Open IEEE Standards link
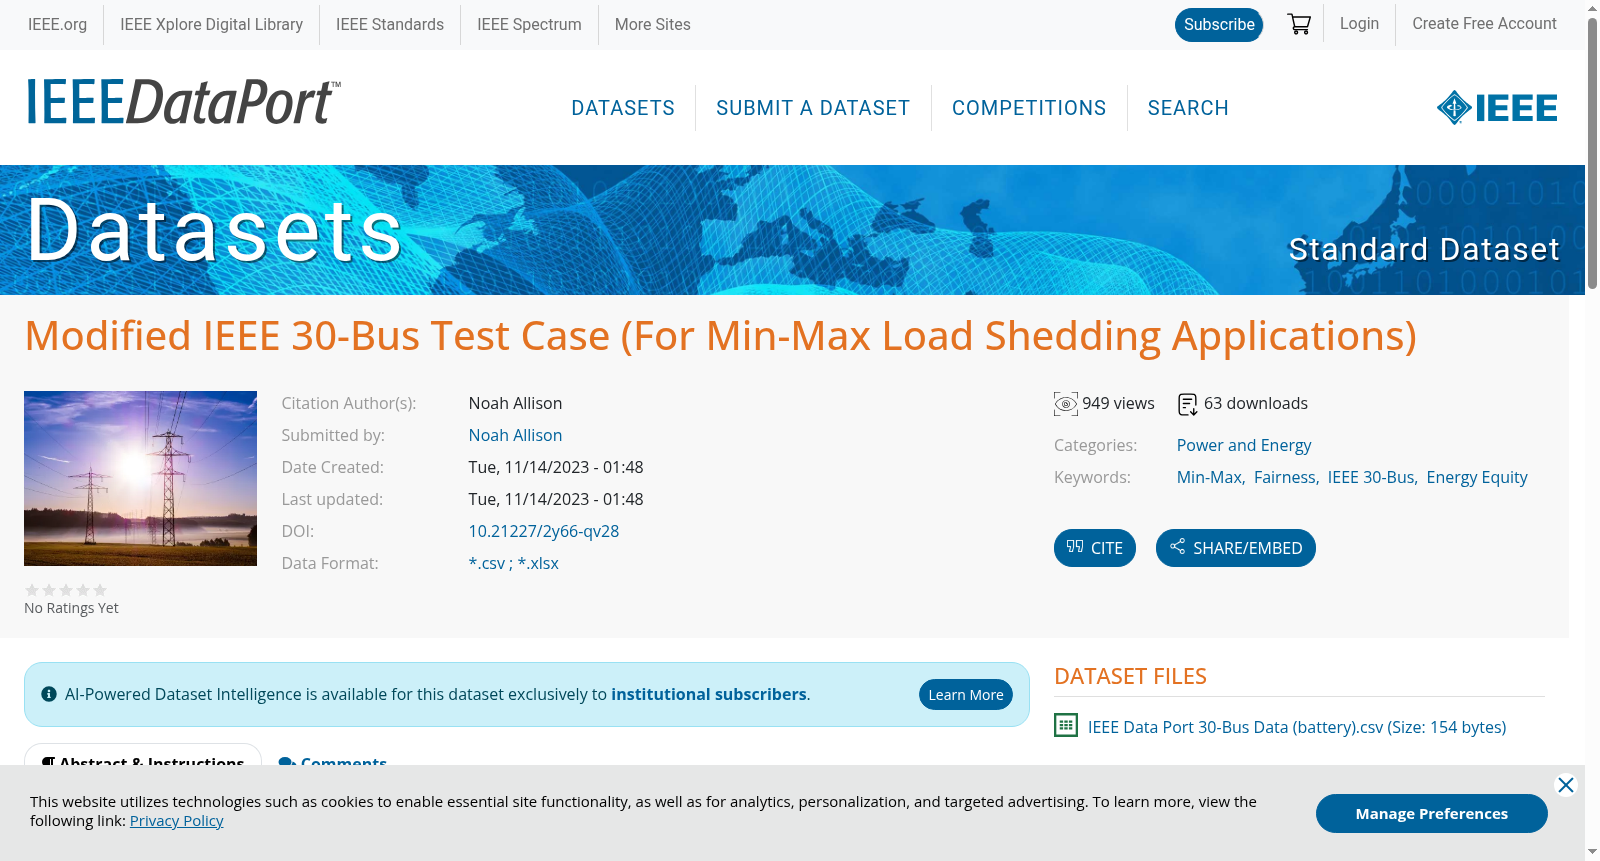 click(x=390, y=24)
